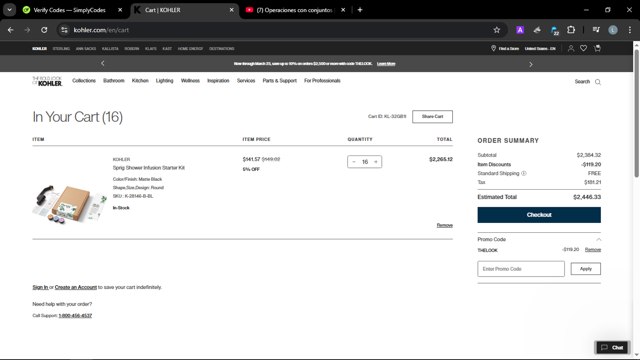Close the Verify Codes — SimplyCodes tab
640x360 pixels.
point(120,10)
